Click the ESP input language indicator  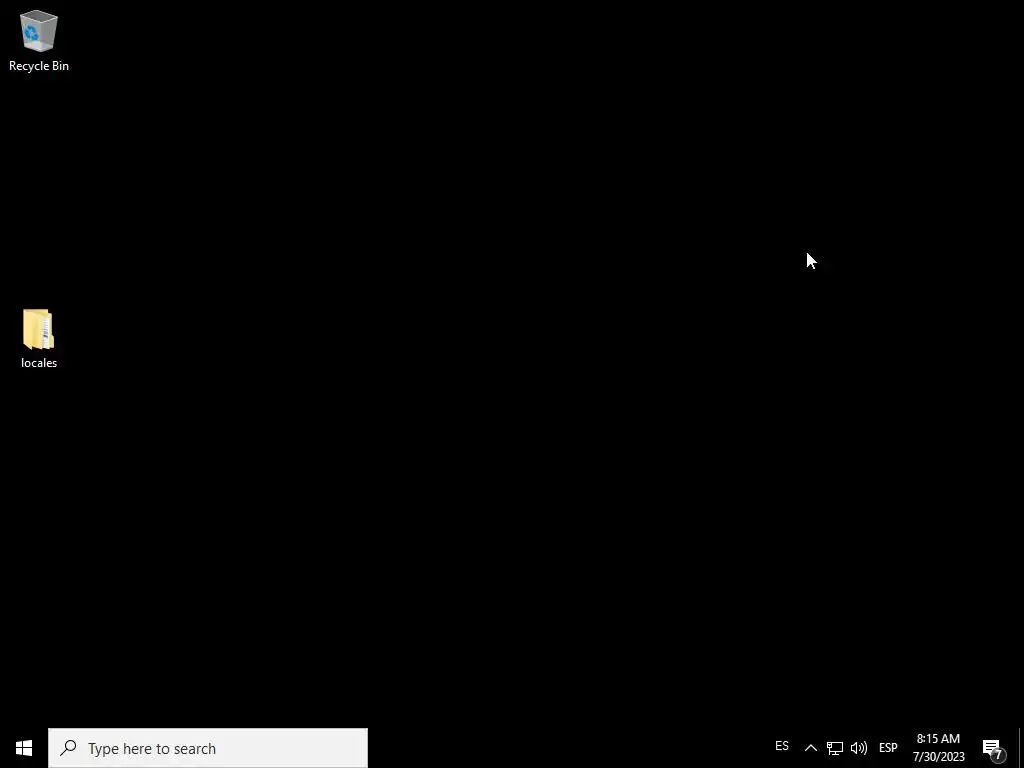(x=888, y=748)
